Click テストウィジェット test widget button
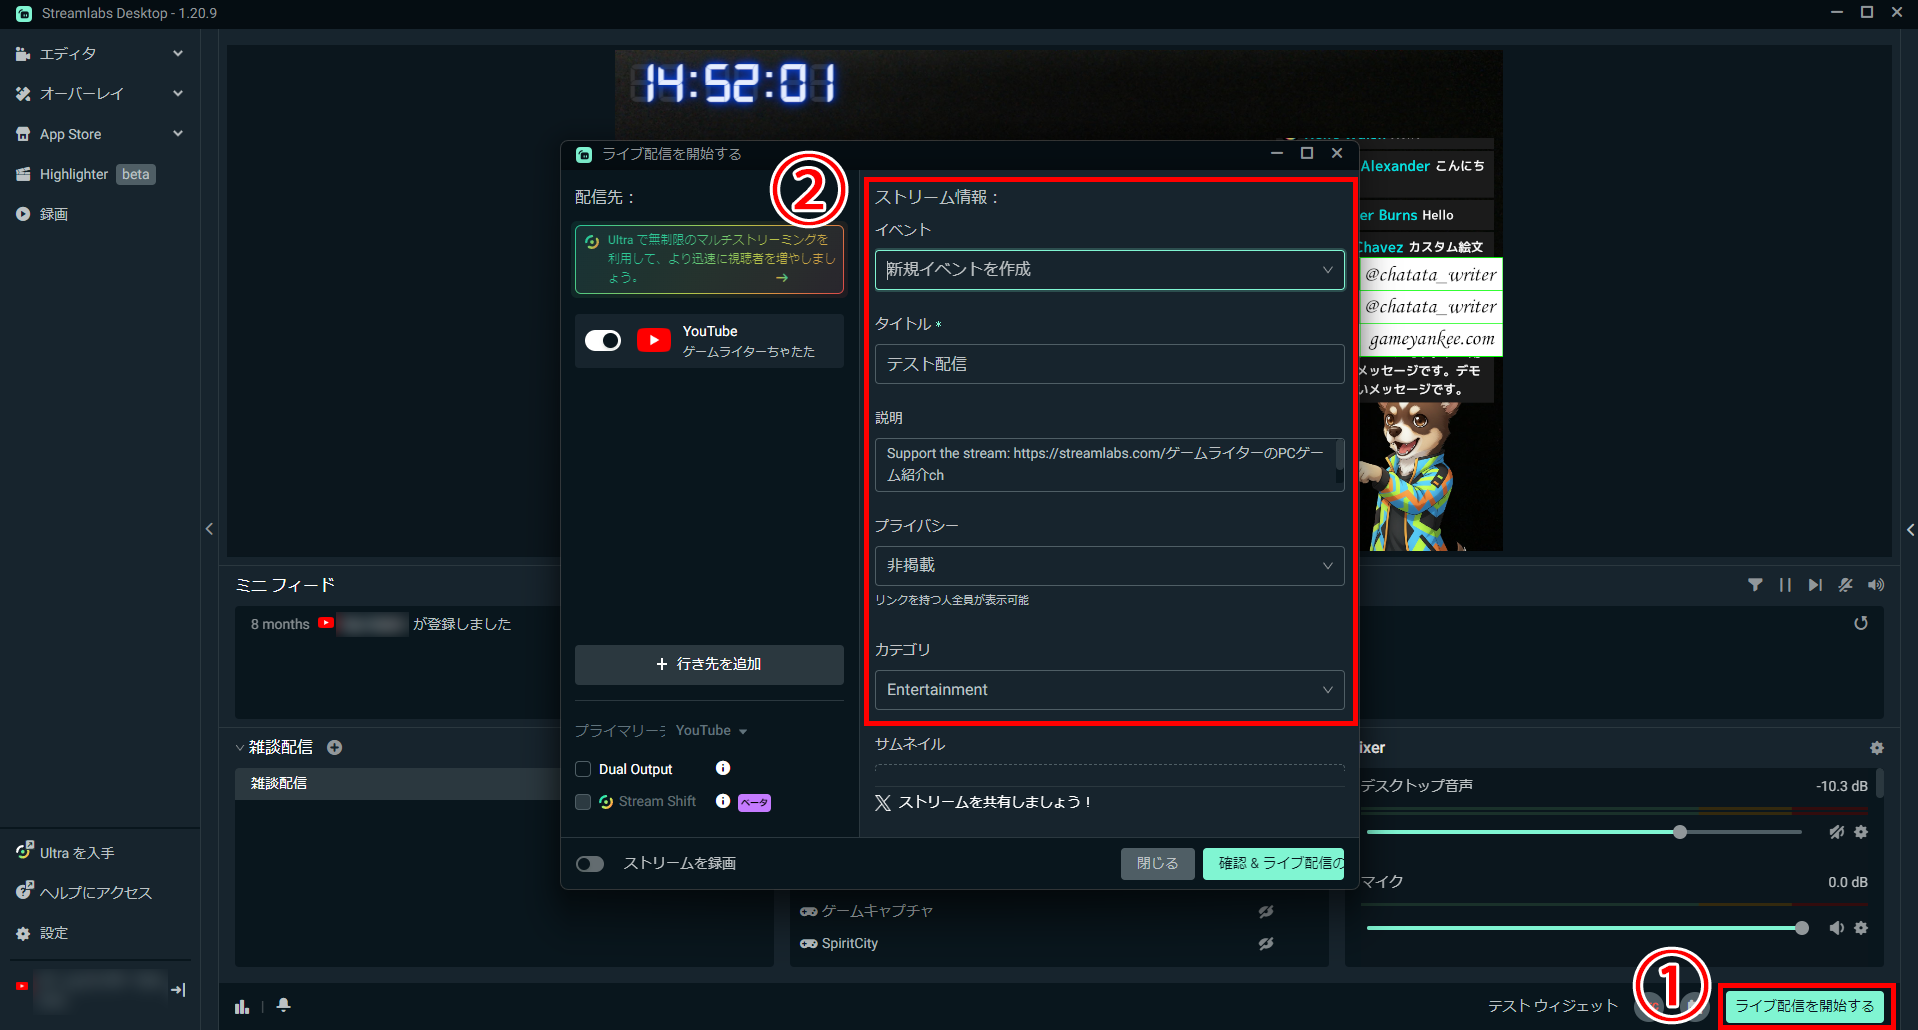The width and height of the screenshot is (1918, 1030). tap(1552, 1006)
